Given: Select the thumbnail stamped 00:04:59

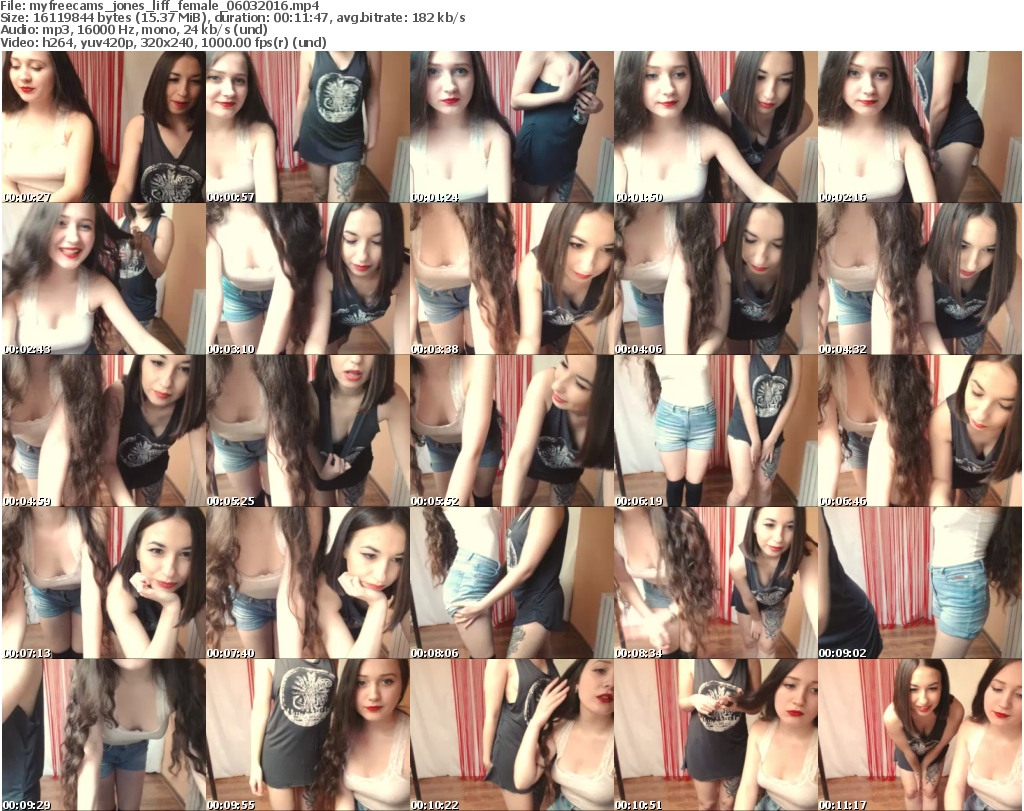Looking at the screenshot, I should tap(104, 431).
